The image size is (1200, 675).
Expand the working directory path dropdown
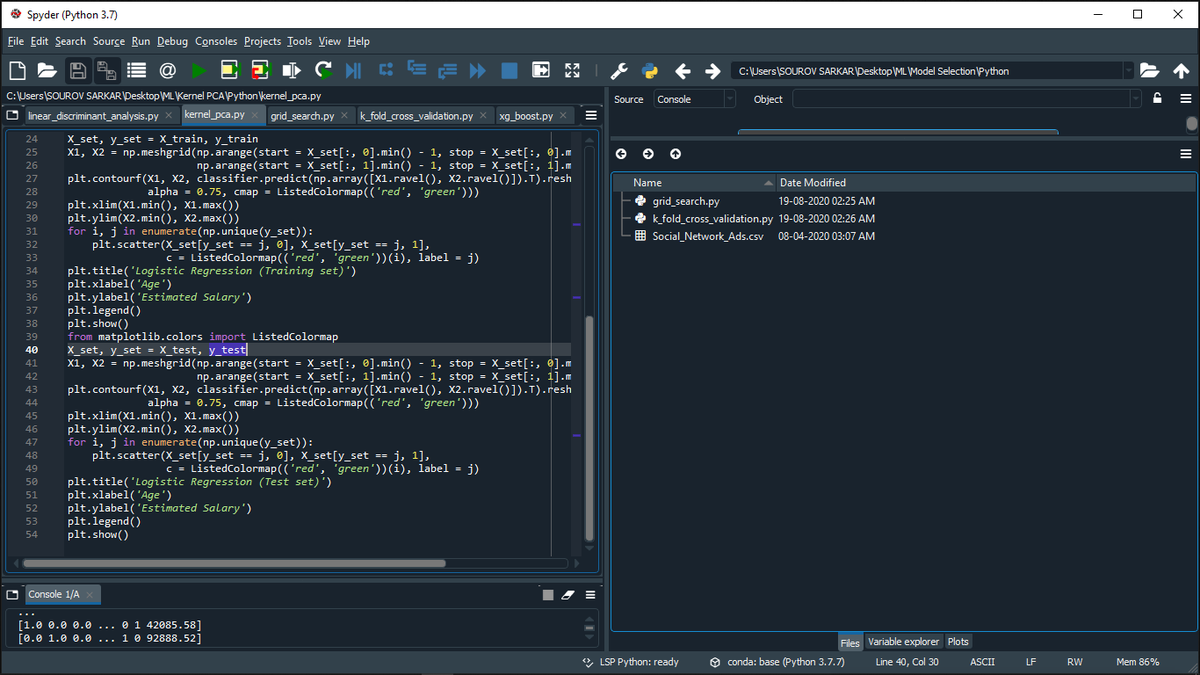click(x=1129, y=71)
